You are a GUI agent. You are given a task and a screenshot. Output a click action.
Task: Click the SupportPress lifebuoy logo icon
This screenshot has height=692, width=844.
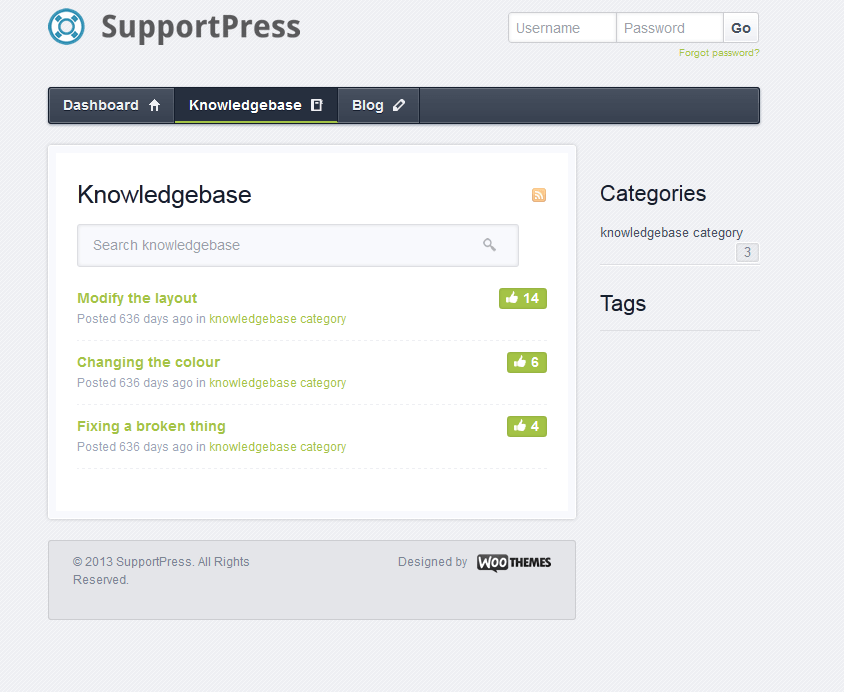tap(66, 26)
